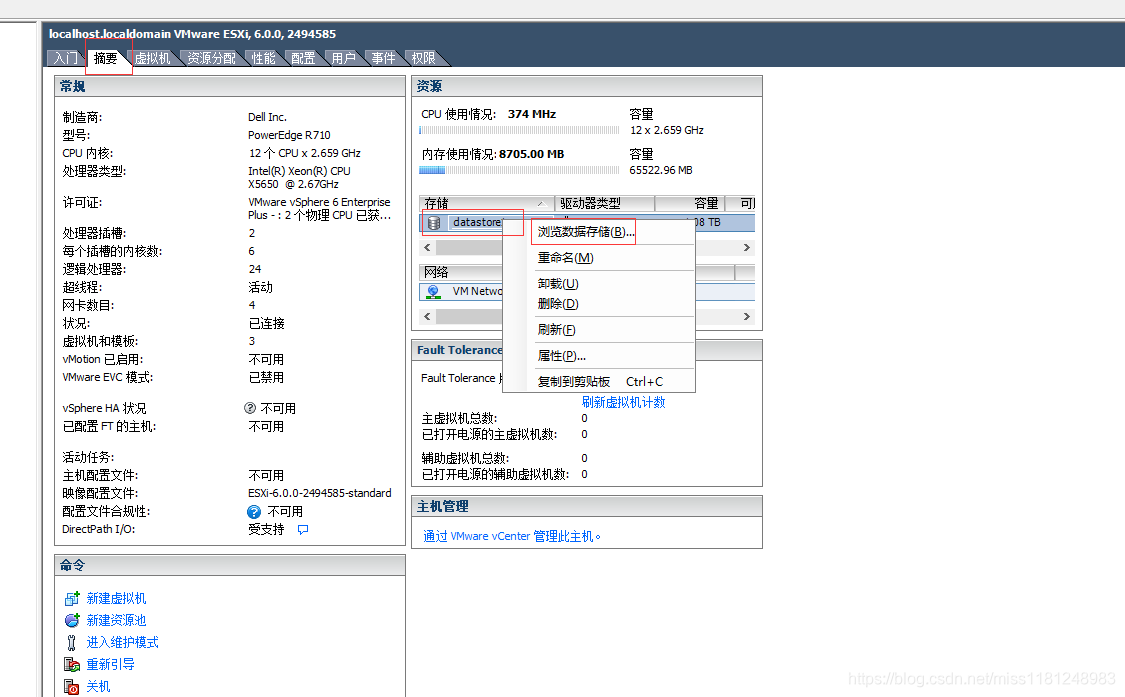Open the 入门 (Getting Started) tab

click(66, 58)
